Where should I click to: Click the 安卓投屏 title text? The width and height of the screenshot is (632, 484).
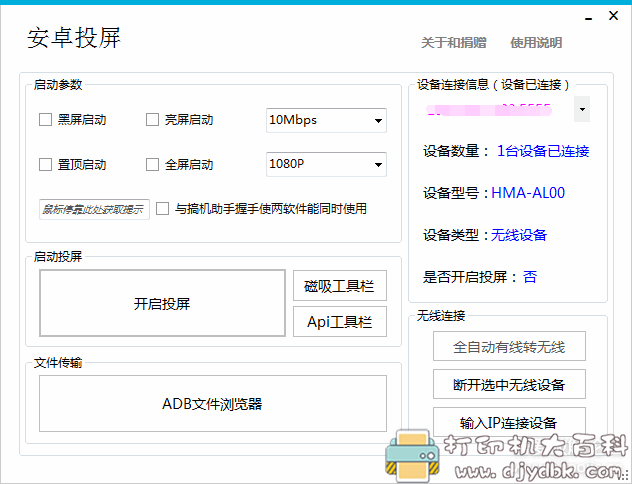[74, 38]
